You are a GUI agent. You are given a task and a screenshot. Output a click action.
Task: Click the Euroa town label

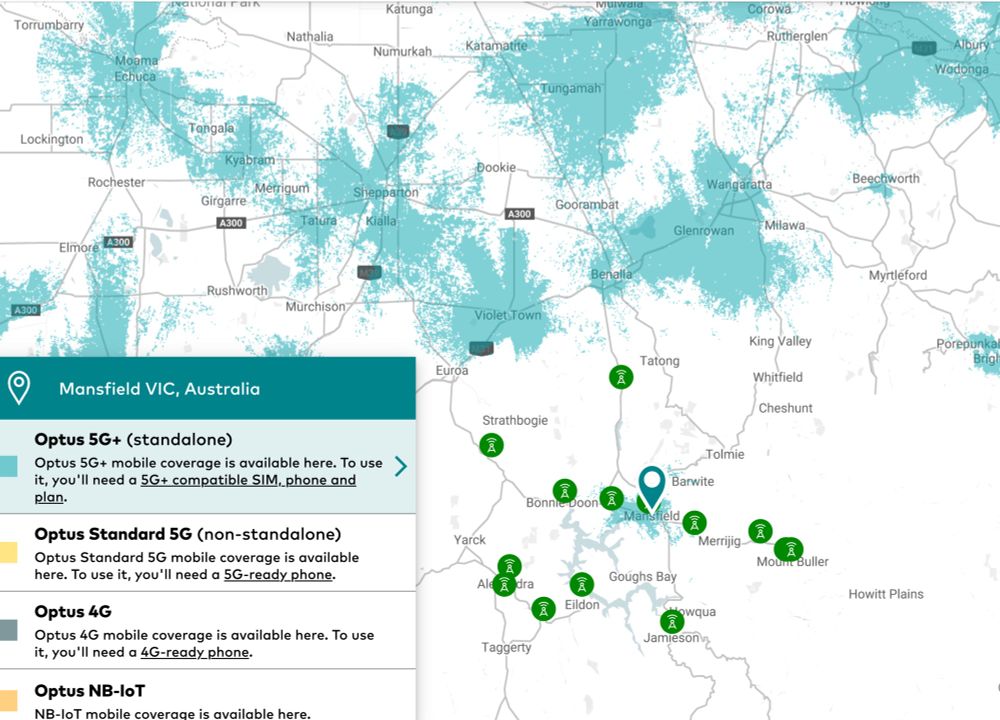pyautogui.click(x=452, y=371)
